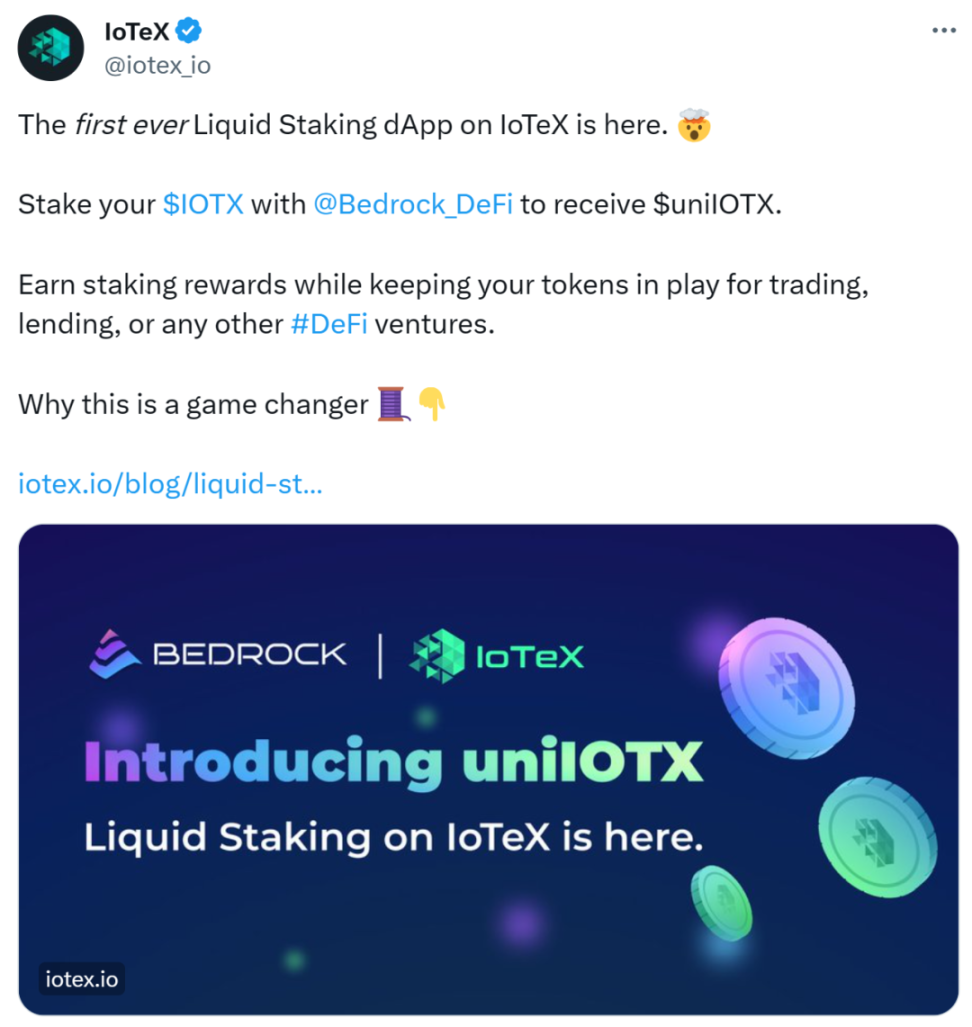Image resolution: width=972 pixels, height=1027 pixels.
Task: Click the $IOTX cashtag
Action: [203, 204]
